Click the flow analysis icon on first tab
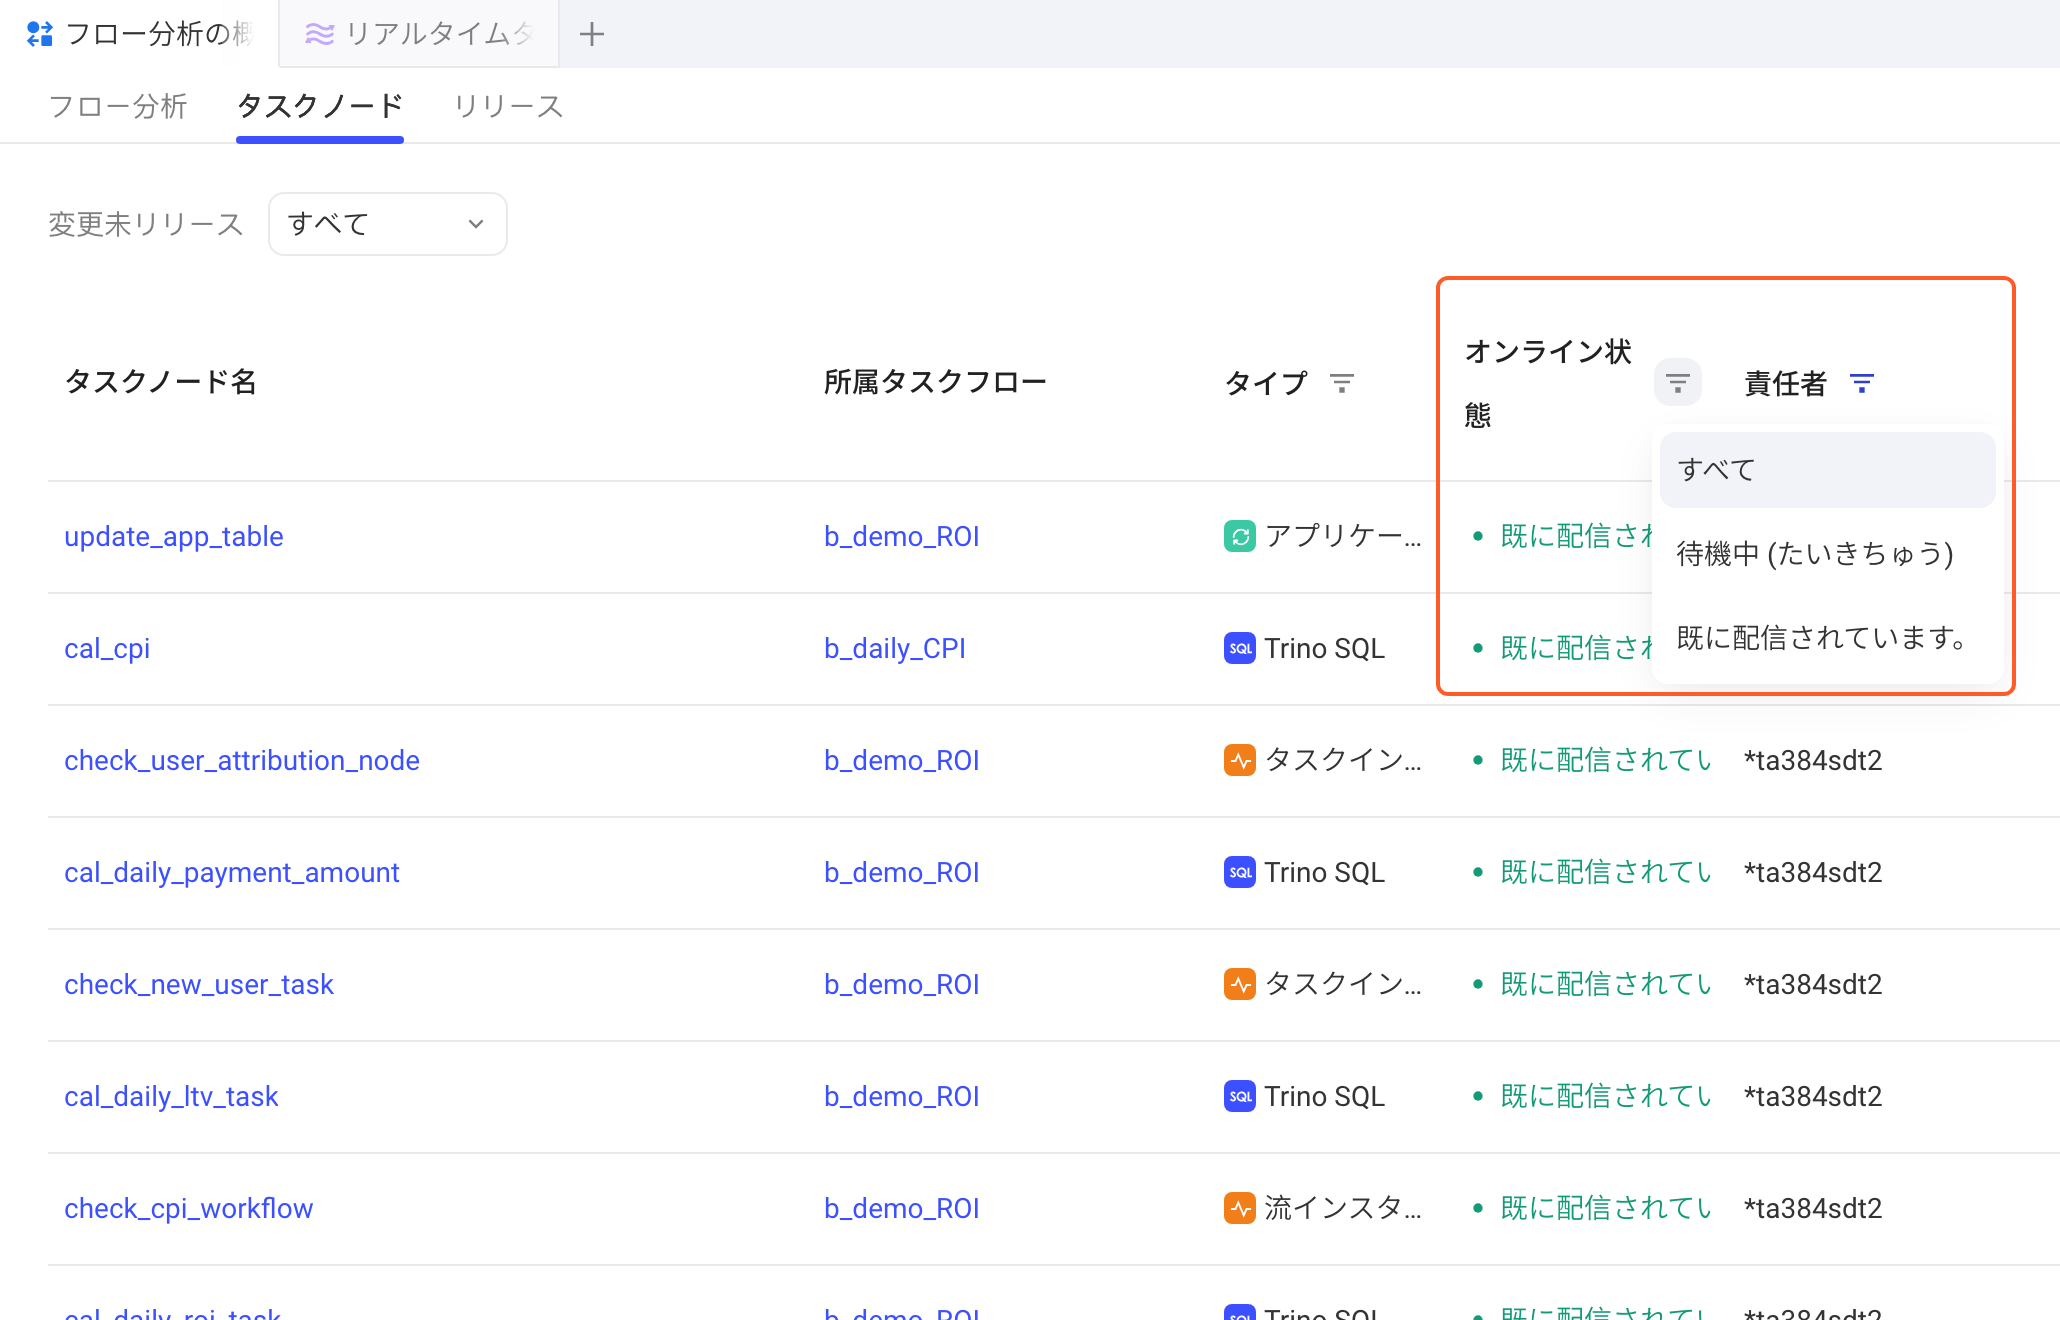This screenshot has width=2060, height=1320. tap(40, 34)
